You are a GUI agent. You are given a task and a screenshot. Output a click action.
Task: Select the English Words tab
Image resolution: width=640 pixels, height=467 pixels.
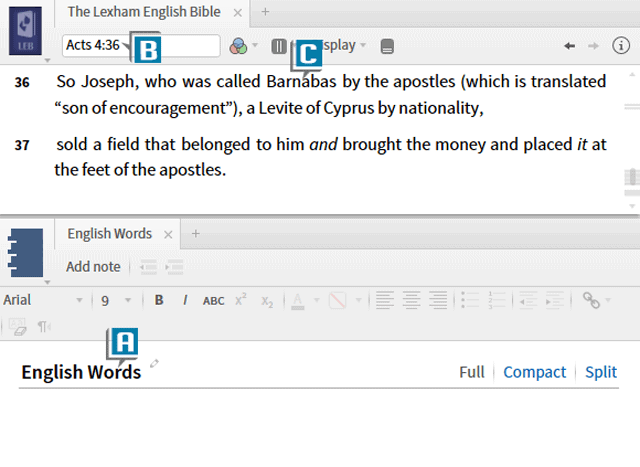109,234
